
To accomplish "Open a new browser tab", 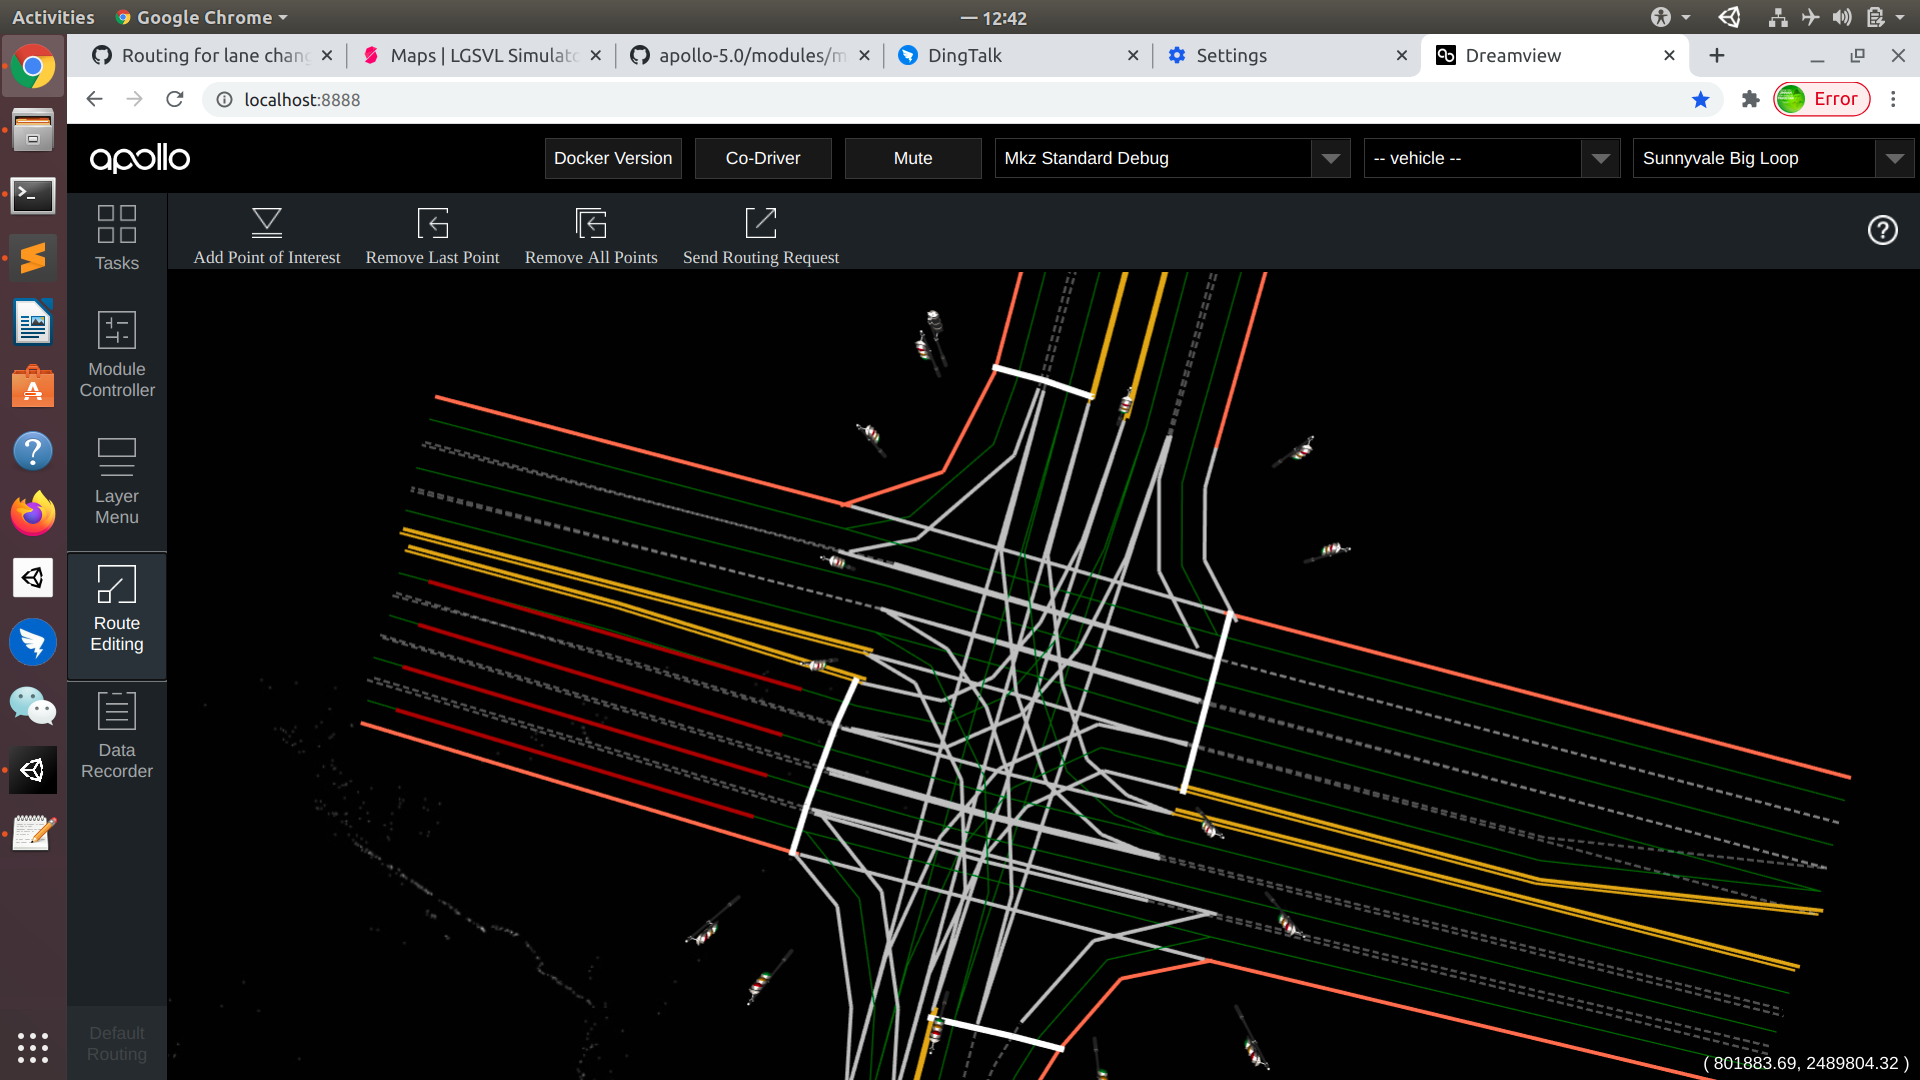I will [x=1717, y=56].
